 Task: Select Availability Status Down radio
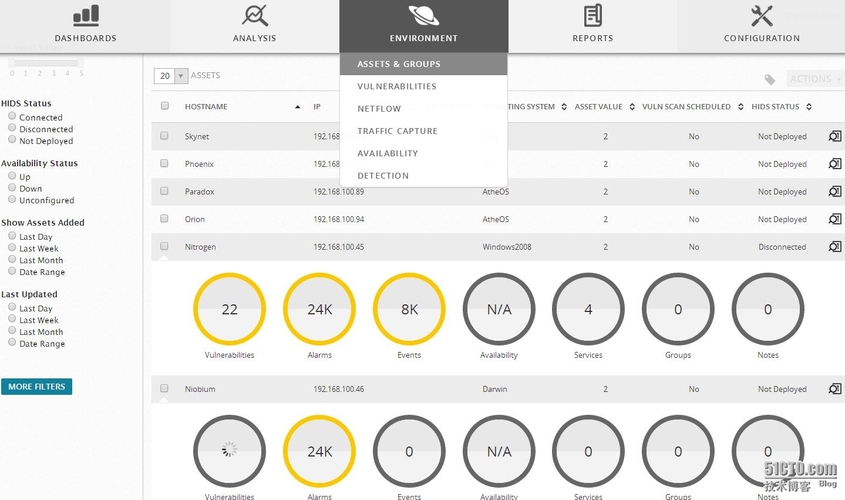(12, 187)
